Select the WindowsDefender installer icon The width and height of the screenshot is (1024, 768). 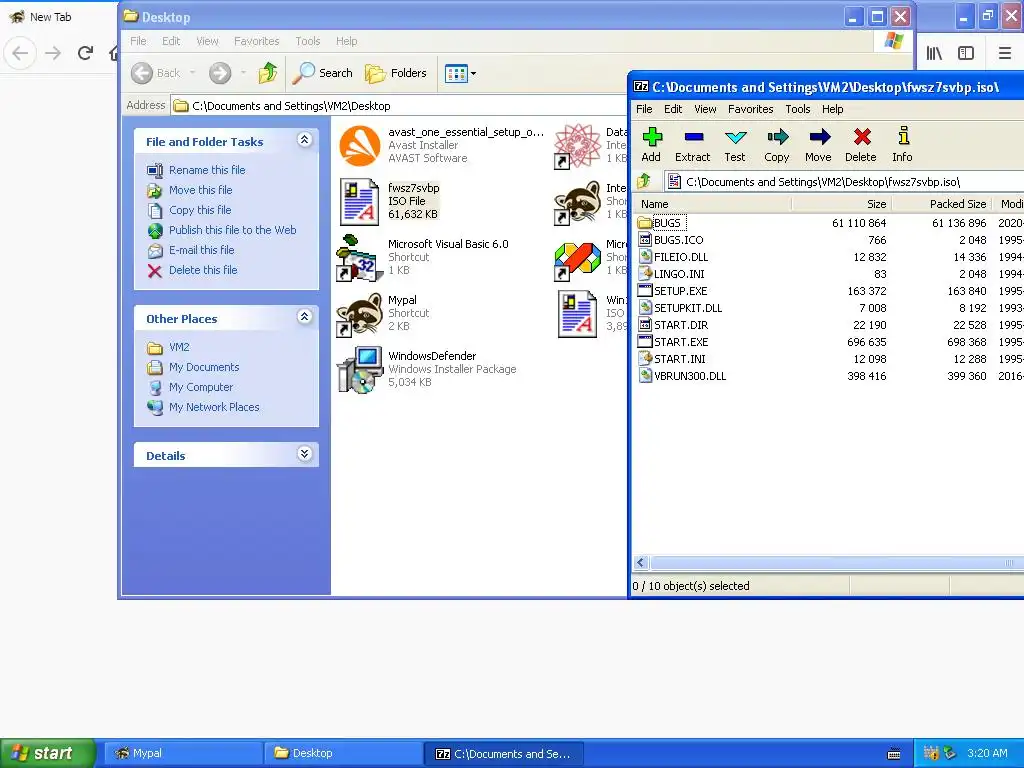click(x=359, y=370)
